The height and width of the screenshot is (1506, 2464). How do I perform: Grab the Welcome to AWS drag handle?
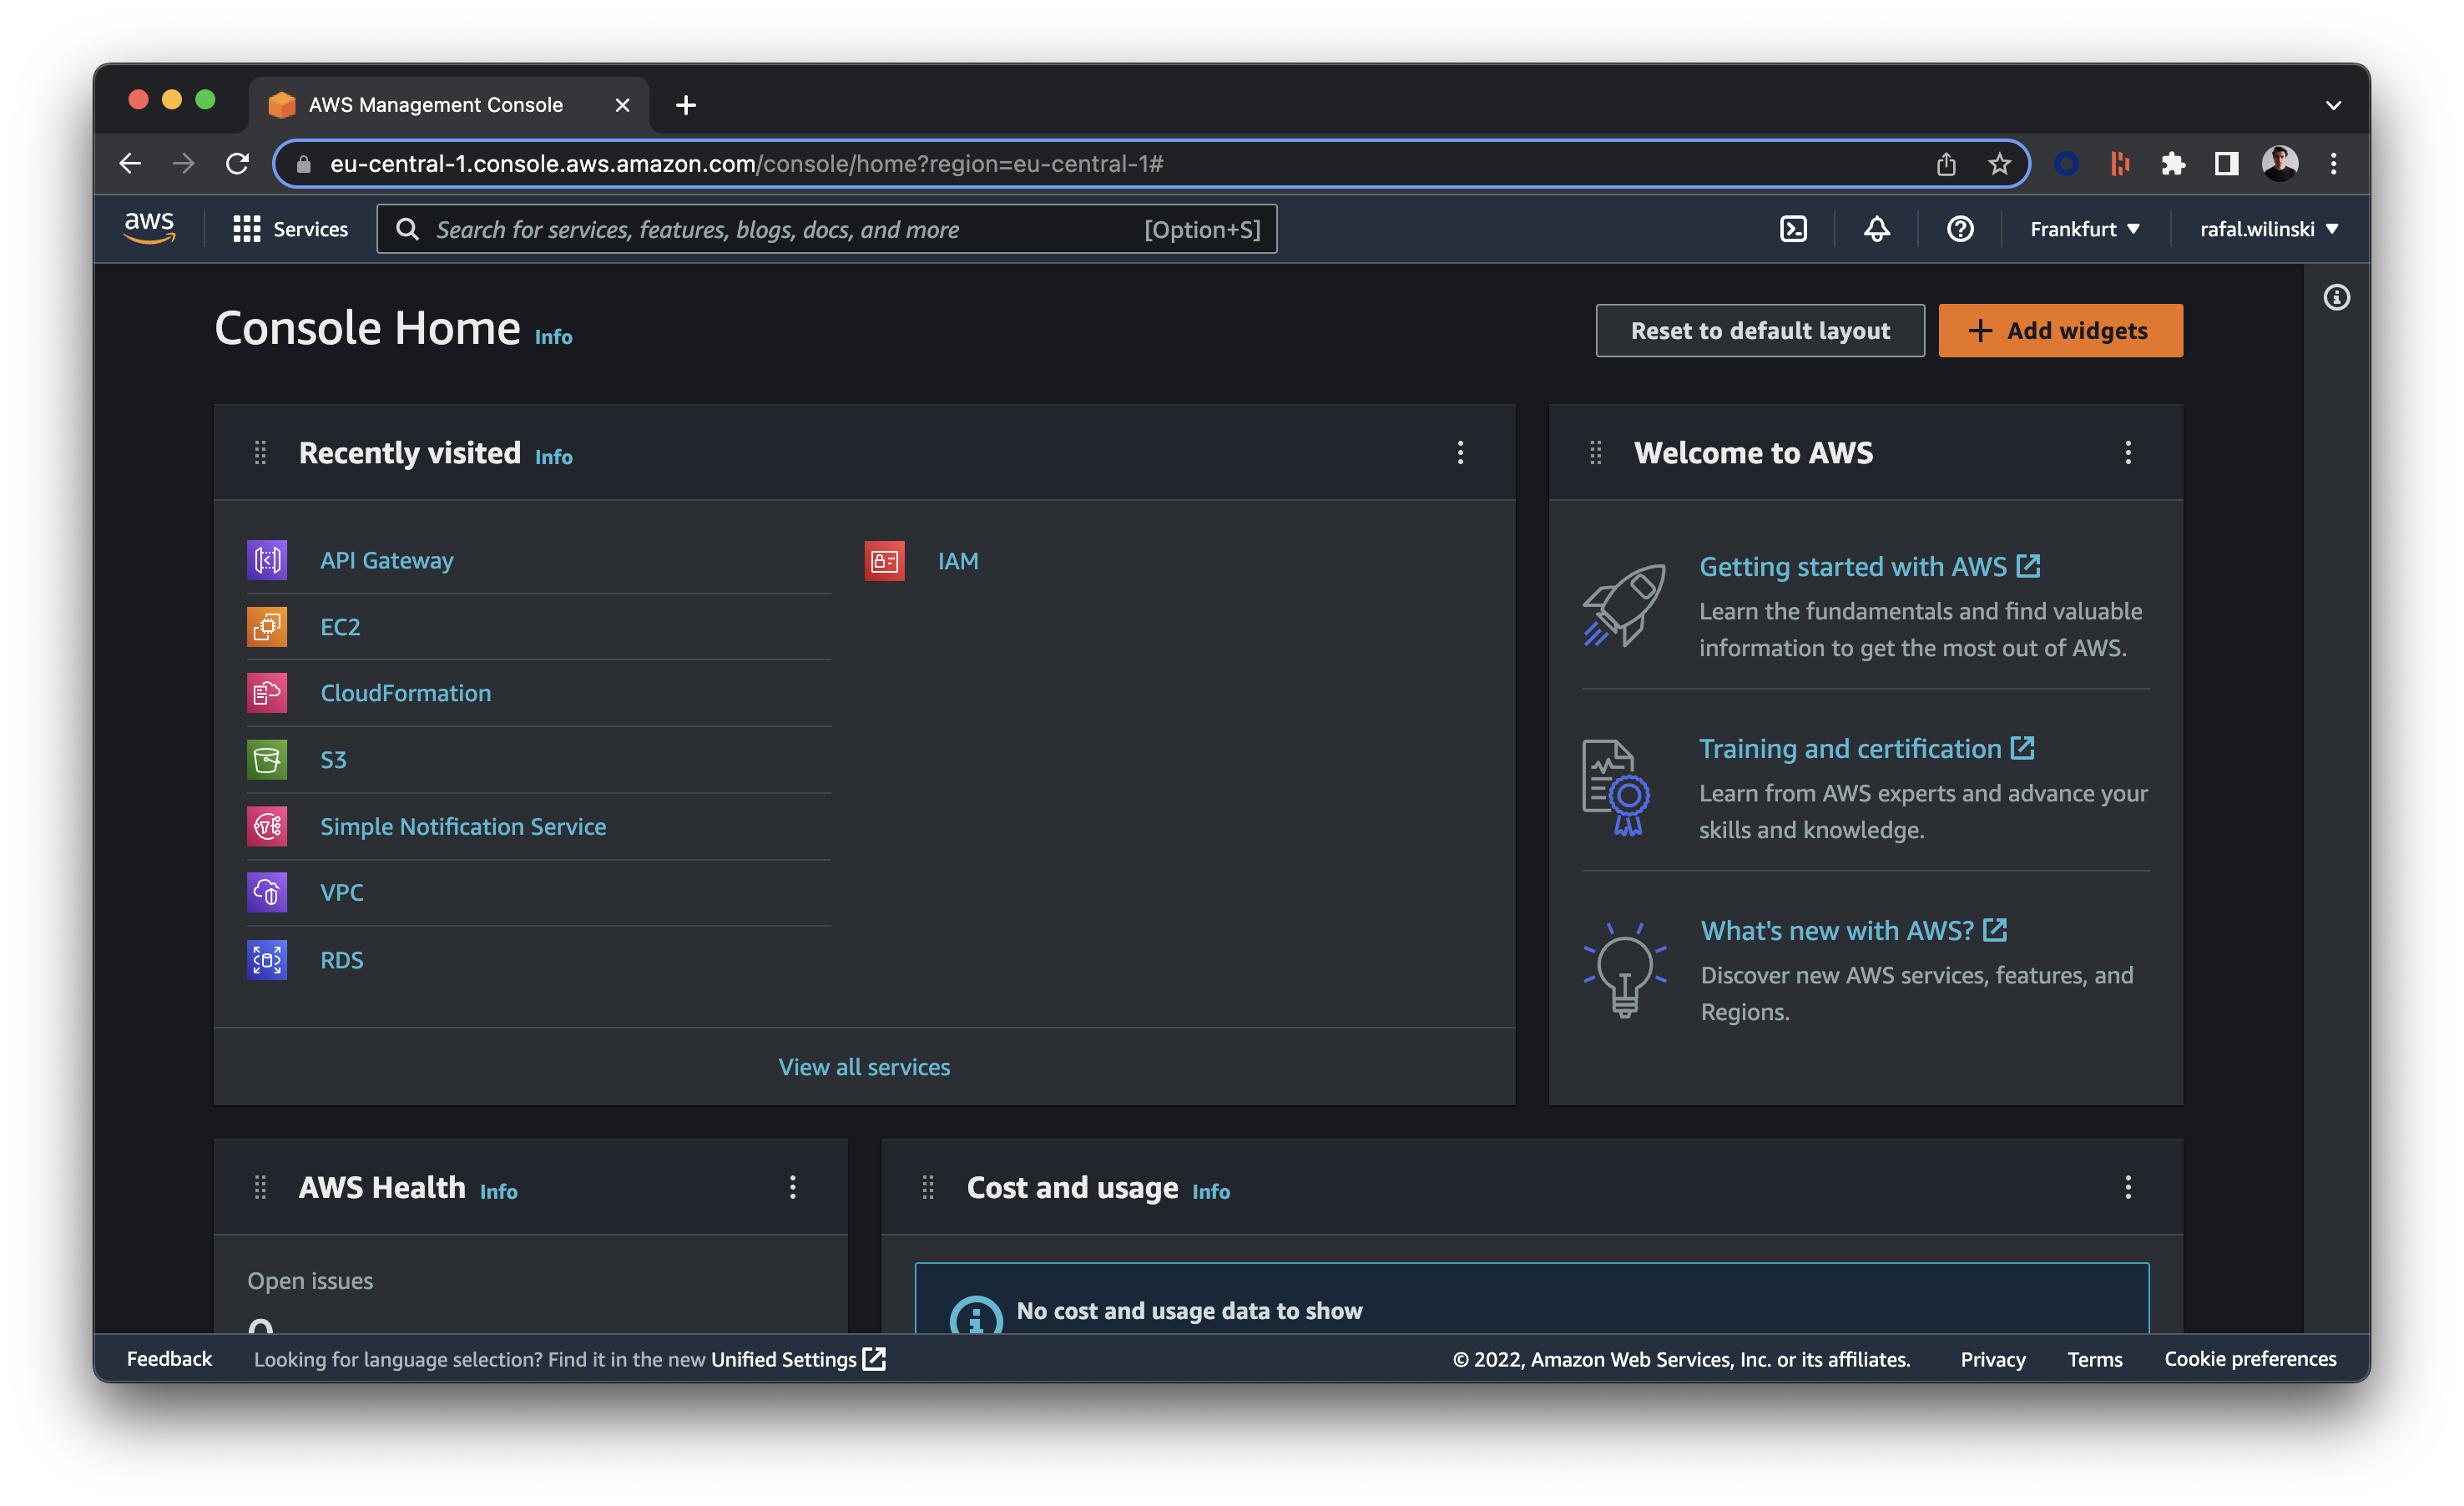[x=1596, y=453]
